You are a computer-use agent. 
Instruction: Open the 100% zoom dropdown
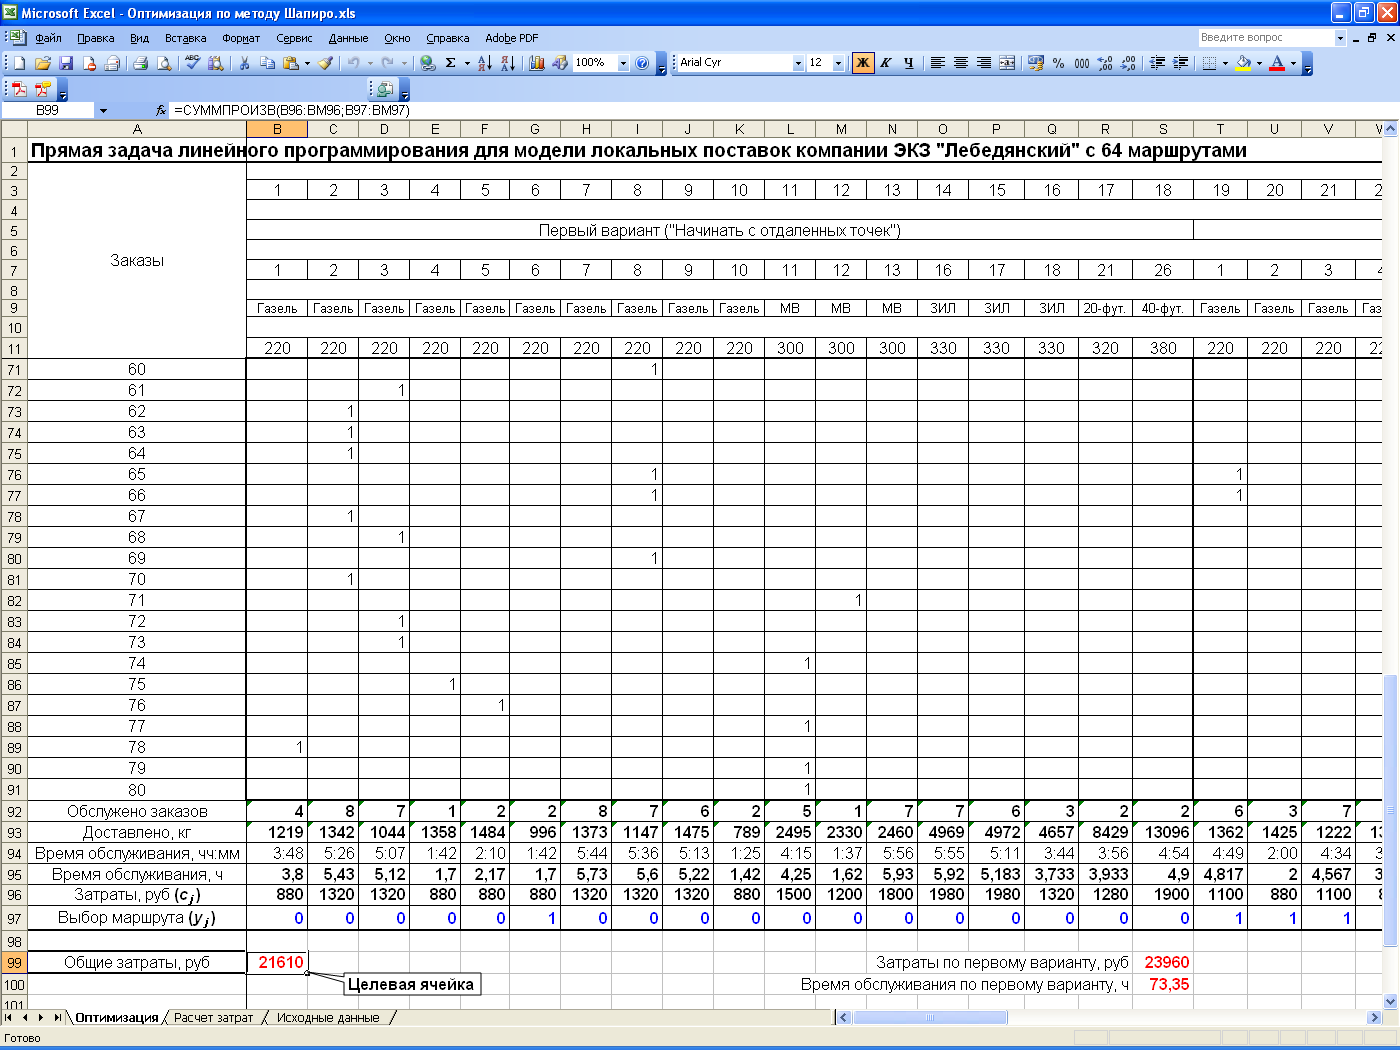coord(623,63)
